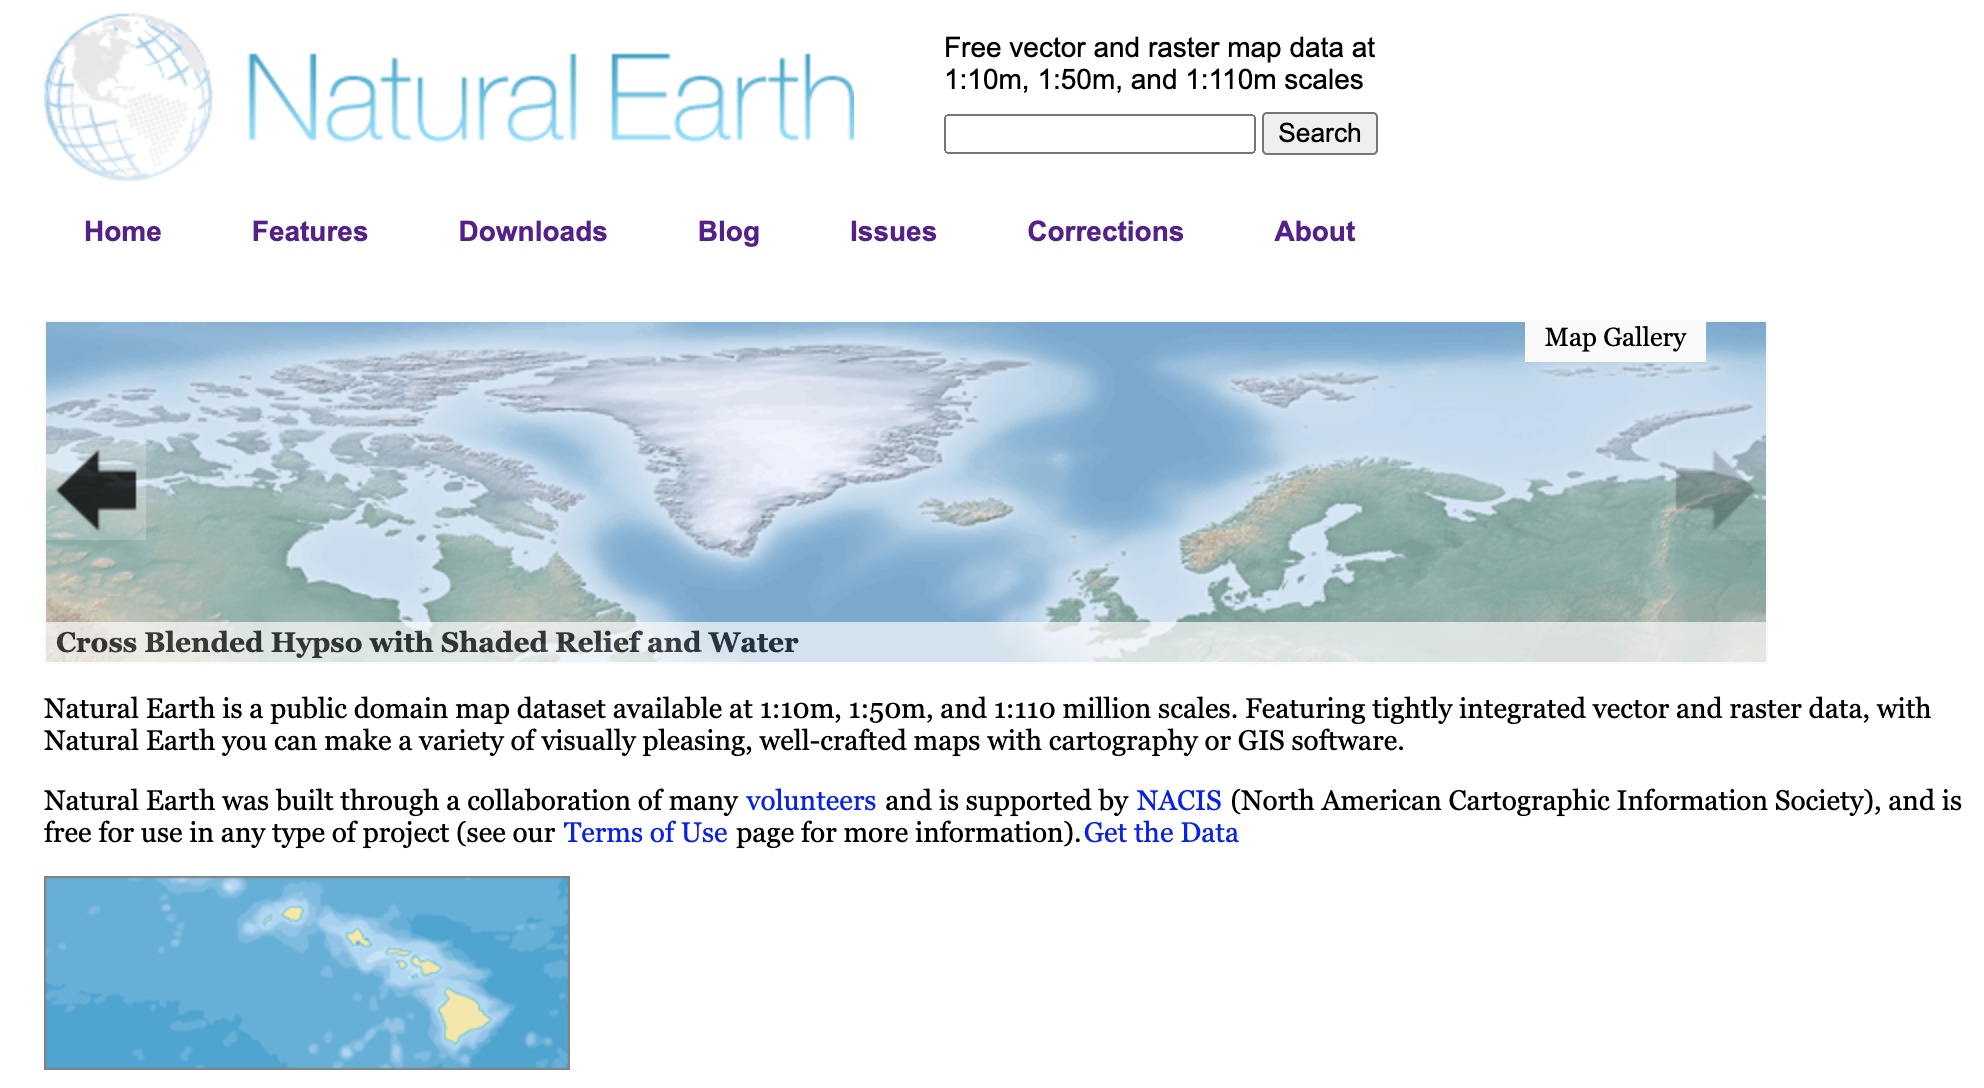Click the Cross Blended Hypso caption
The width and height of the screenshot is (1984, 1088).
427,643
